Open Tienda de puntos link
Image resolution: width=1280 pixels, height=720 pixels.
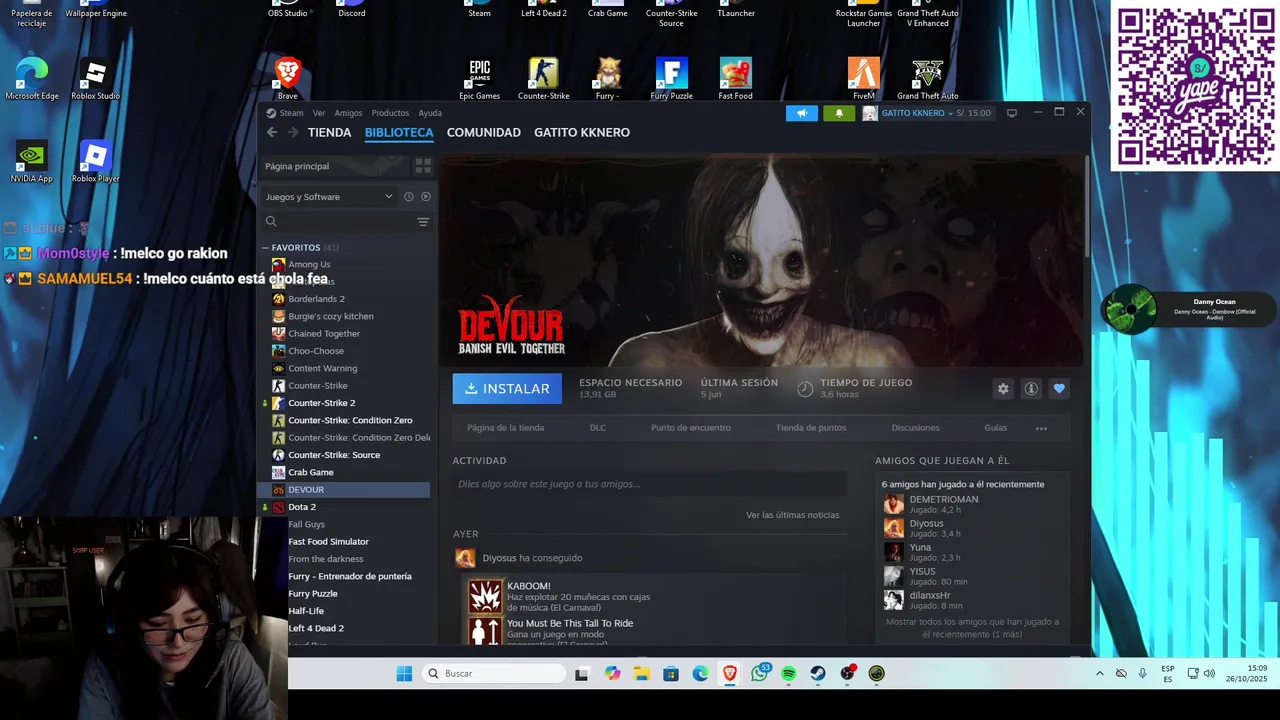[x=811, y=428]
